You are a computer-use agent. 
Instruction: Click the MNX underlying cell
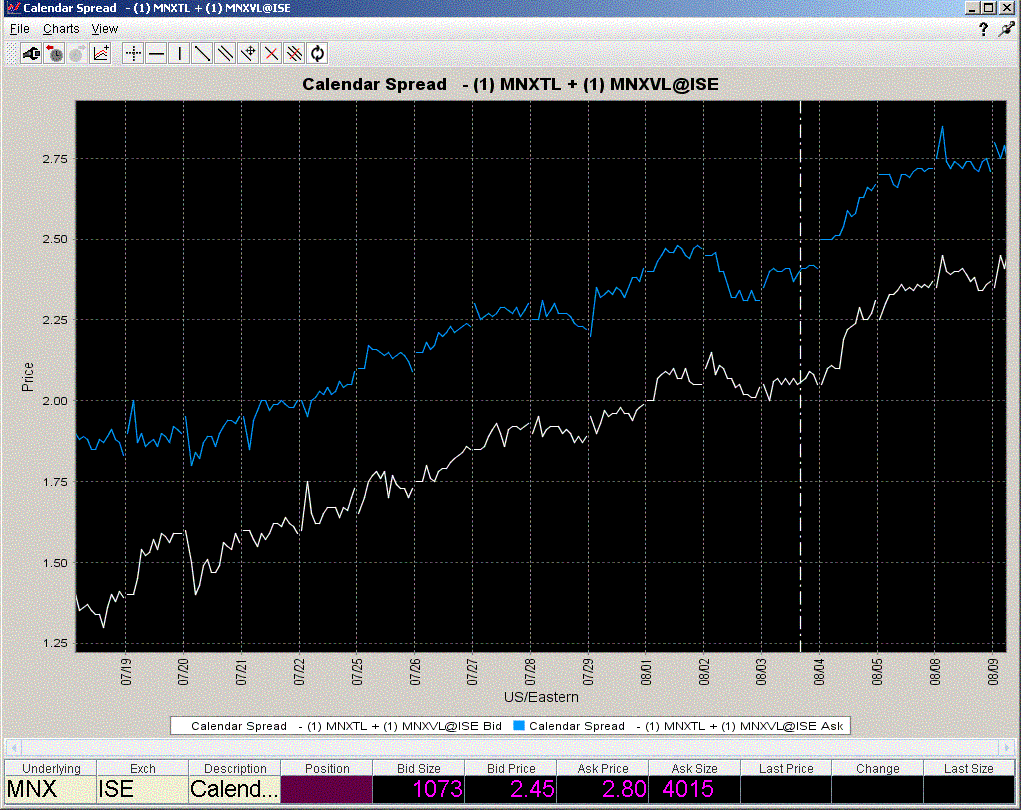coord(51,790)
